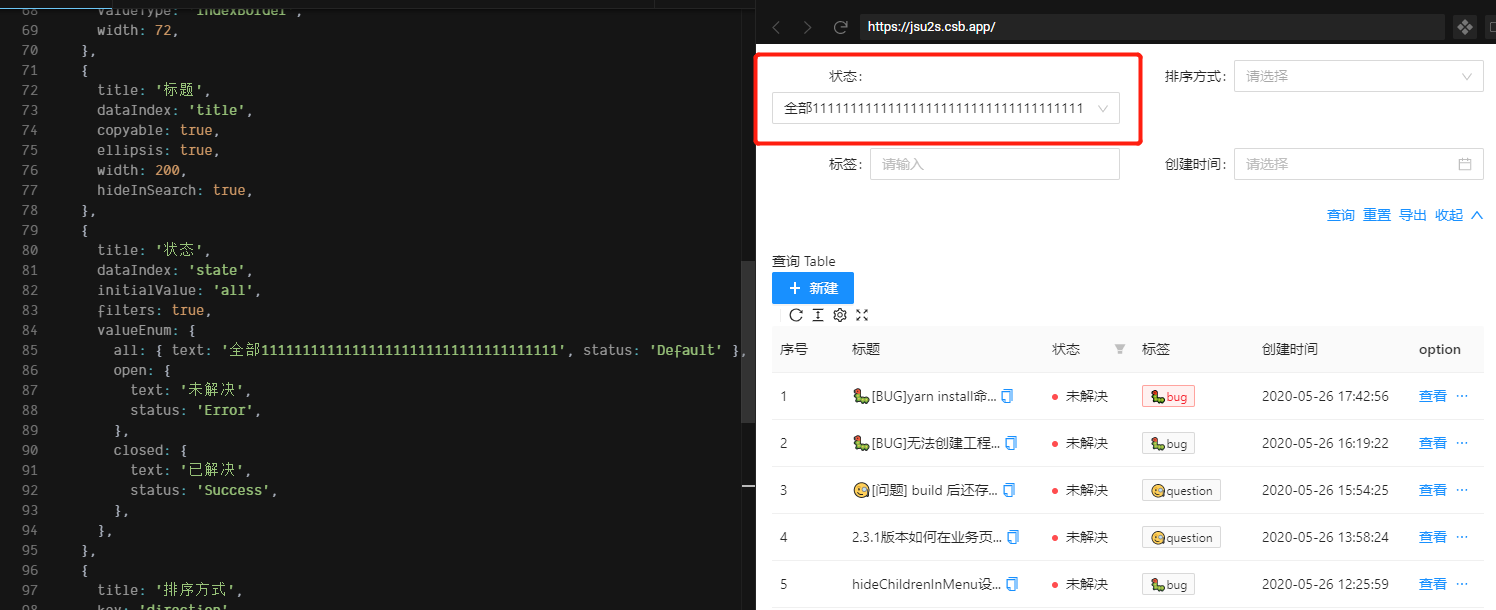1496x610 pixels.
Task: Click calendar icon in 创建时间 field
Action: 1465,164
